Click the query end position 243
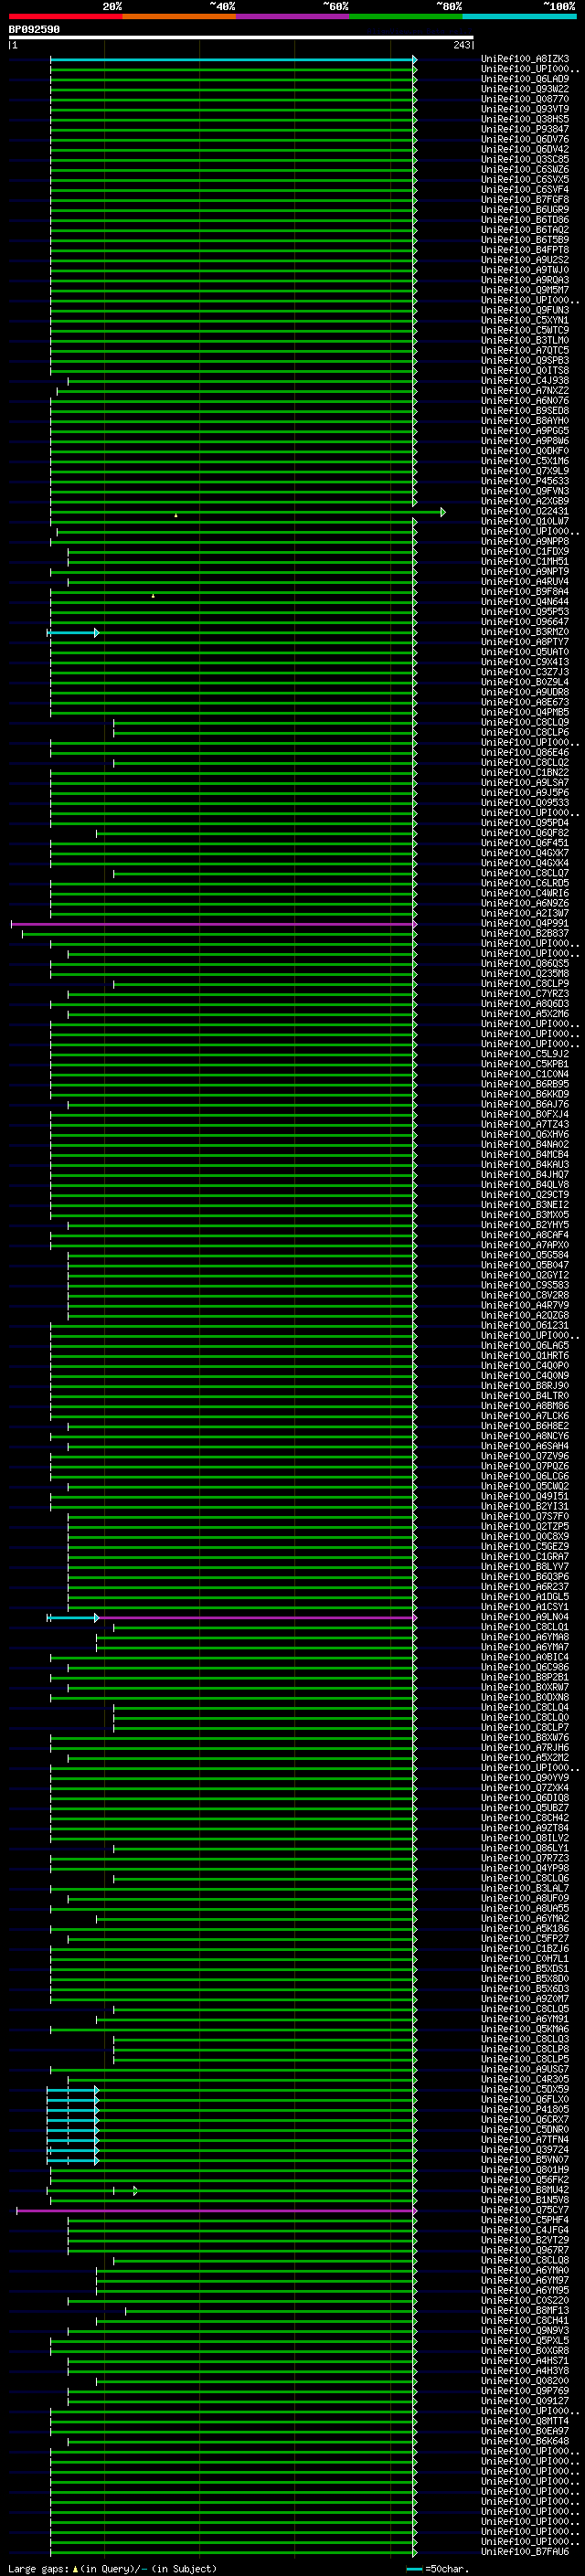The width and height of the screenshot is (585, 2576). (461, 45)
